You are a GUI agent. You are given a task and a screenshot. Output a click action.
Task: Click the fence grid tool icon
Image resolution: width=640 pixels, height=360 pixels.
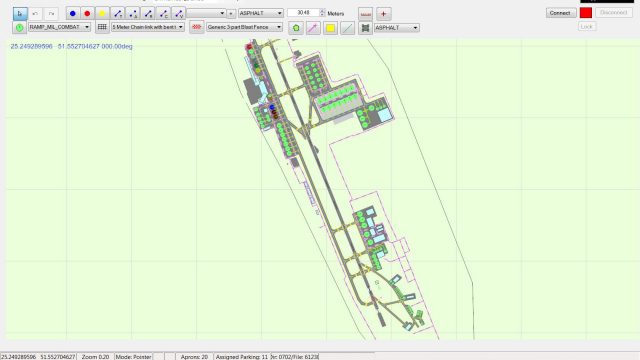102,27
